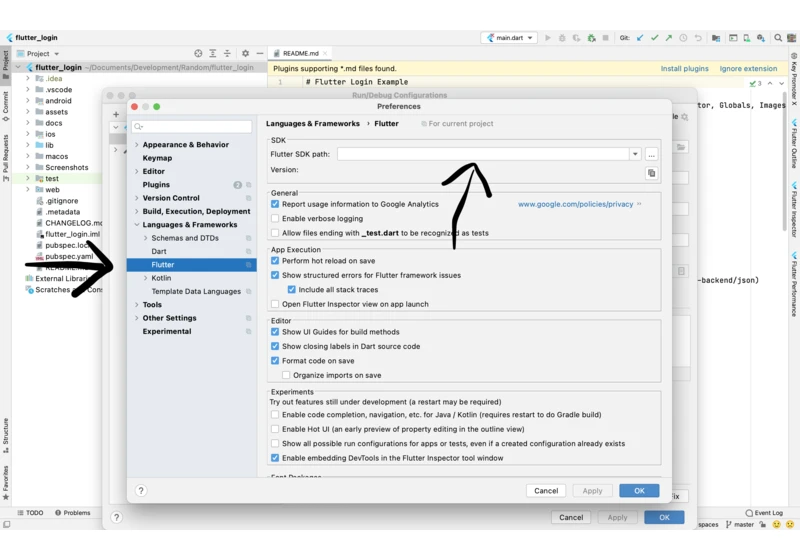Image resolution: width=800 pixels, height=560 pixels.
Task: Open google.com/policies/privacy link
Action: pos(576,204)
